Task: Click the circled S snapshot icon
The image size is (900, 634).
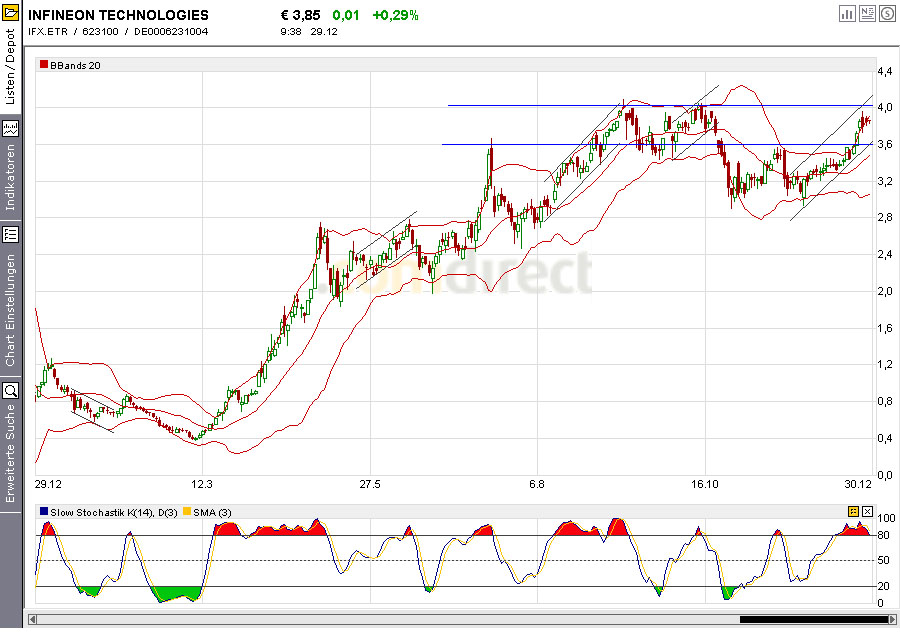Action: pyautogui.click(x=888, y=13)
